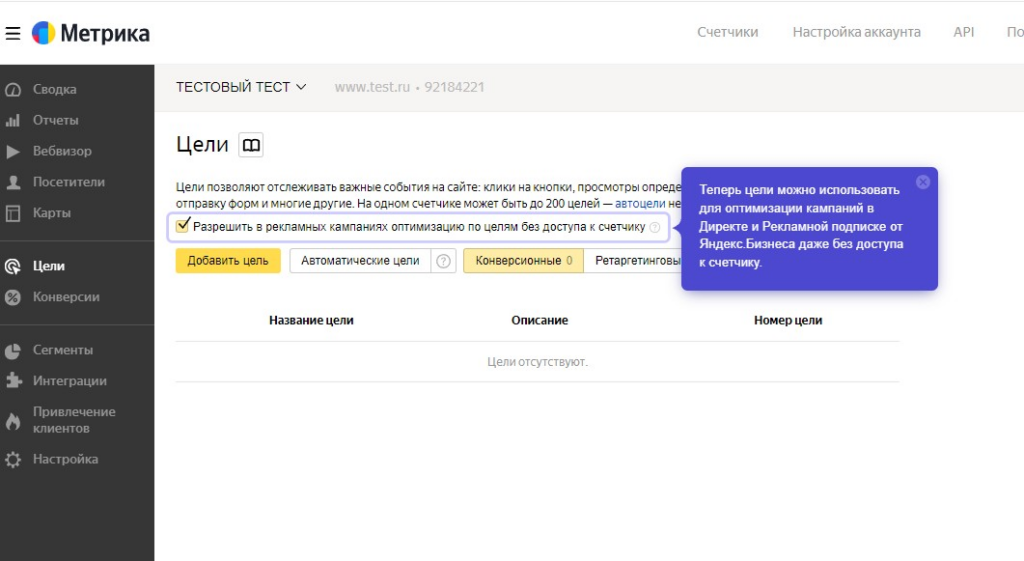Click the Добавить цель button
Screen dimensions: 1024x561
click(x=228, y=261)
